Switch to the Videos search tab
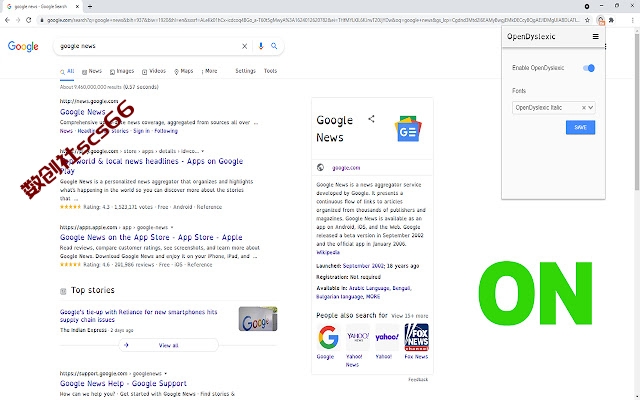 (154, 71)
